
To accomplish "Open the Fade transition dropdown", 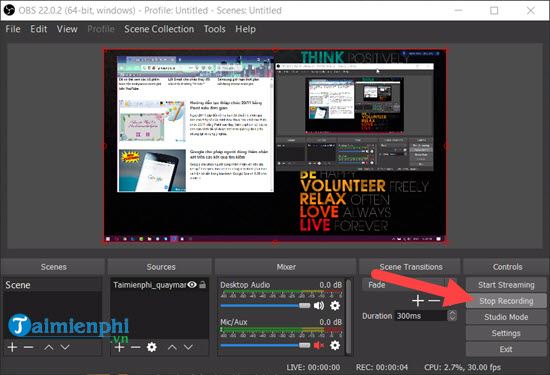I will [x=409, y=285].
